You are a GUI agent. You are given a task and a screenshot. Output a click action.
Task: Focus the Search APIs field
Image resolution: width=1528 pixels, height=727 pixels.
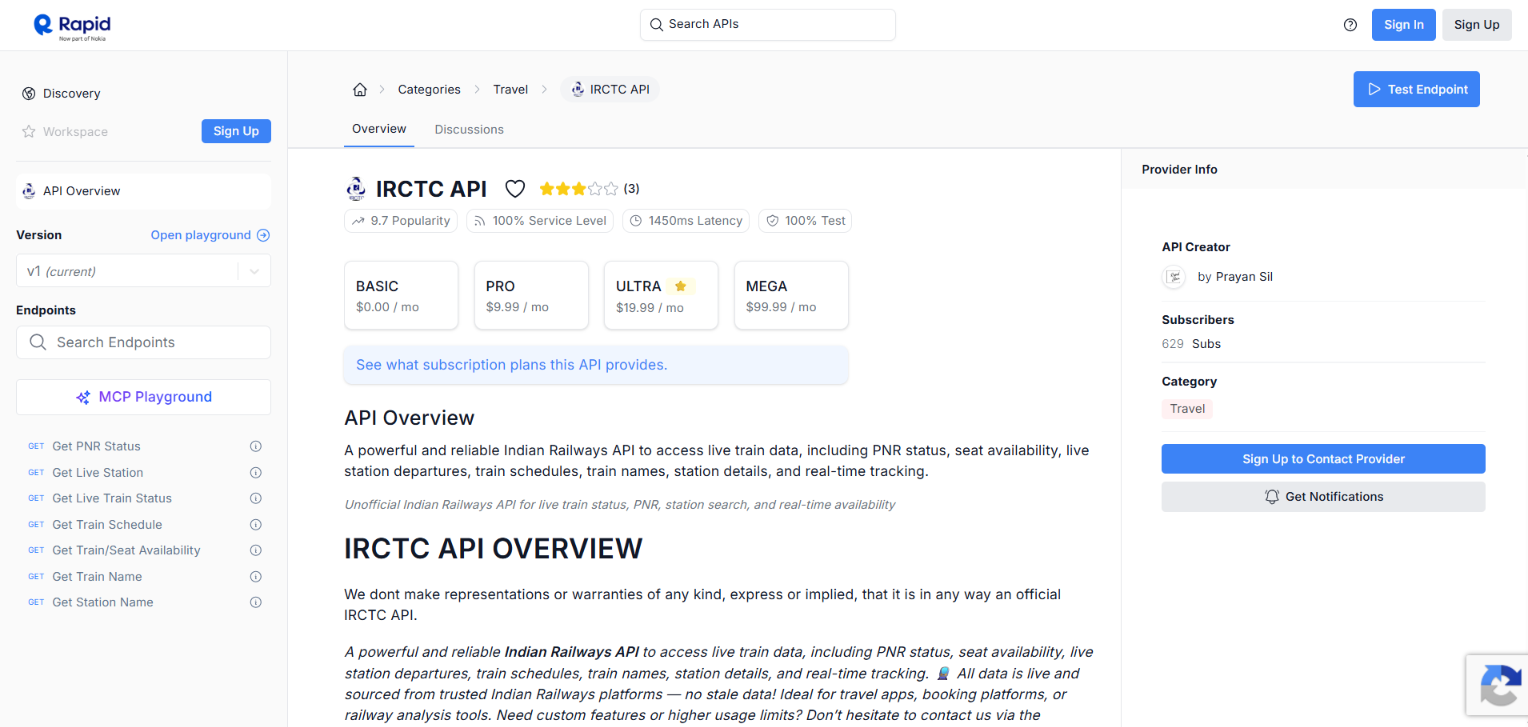768,25
